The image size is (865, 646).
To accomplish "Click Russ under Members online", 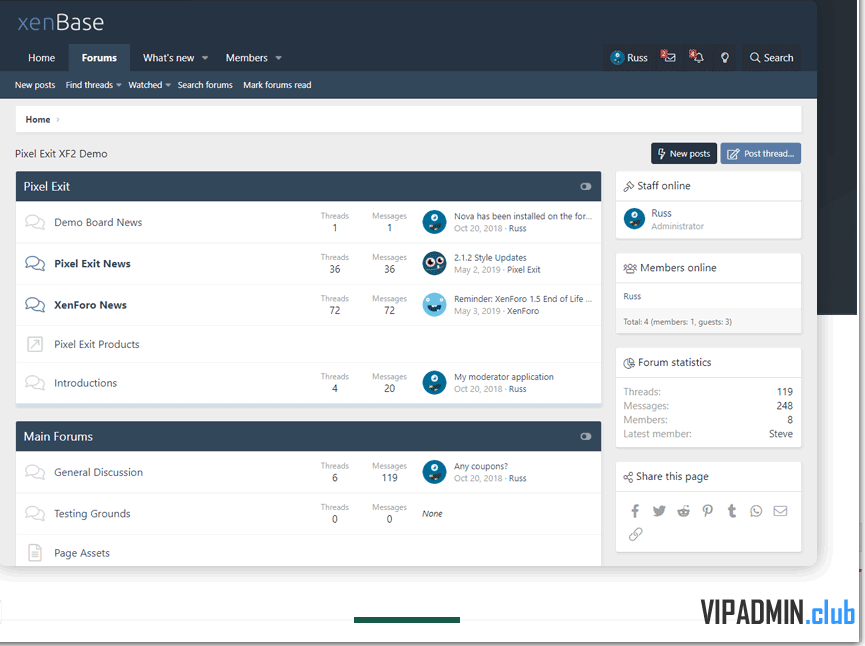I will 632,296.
